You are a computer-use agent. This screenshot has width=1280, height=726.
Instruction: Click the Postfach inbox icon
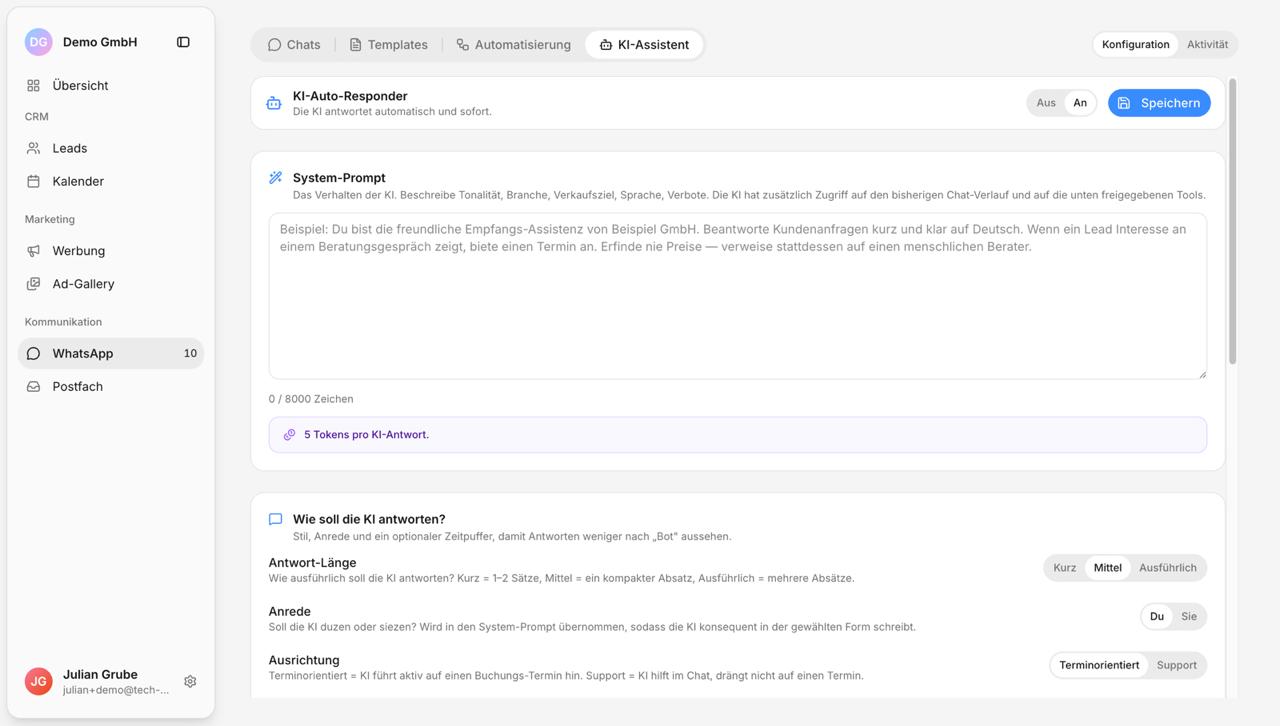tap(33, 386)
